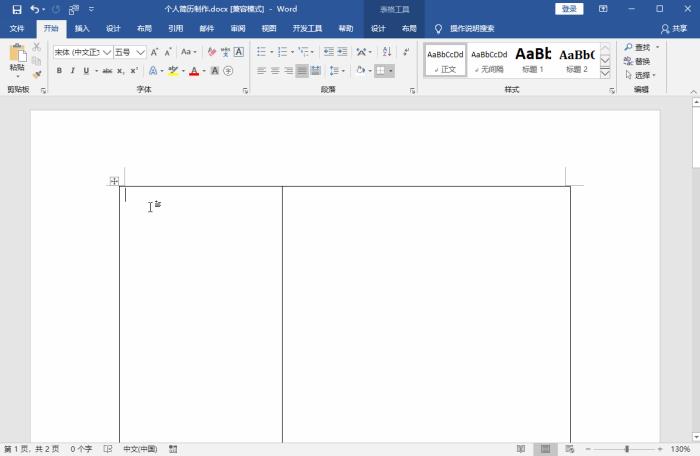Toggle show paragraph marks
The image size is (700, 456).
click(406, 51)
